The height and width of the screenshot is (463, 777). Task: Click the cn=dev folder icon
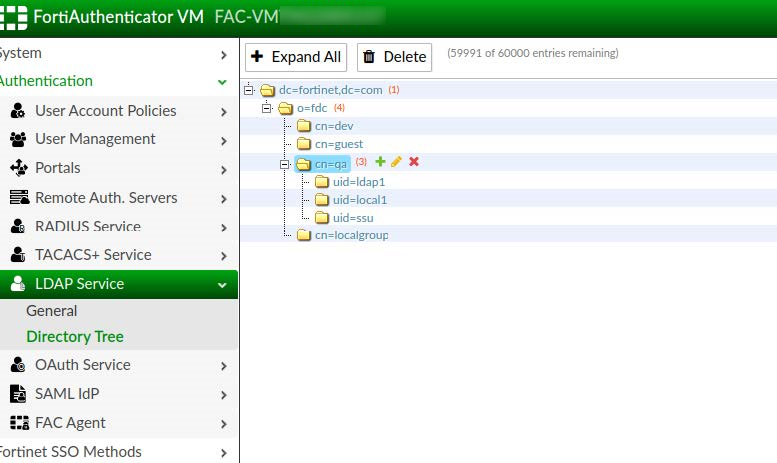coord(304,126)
